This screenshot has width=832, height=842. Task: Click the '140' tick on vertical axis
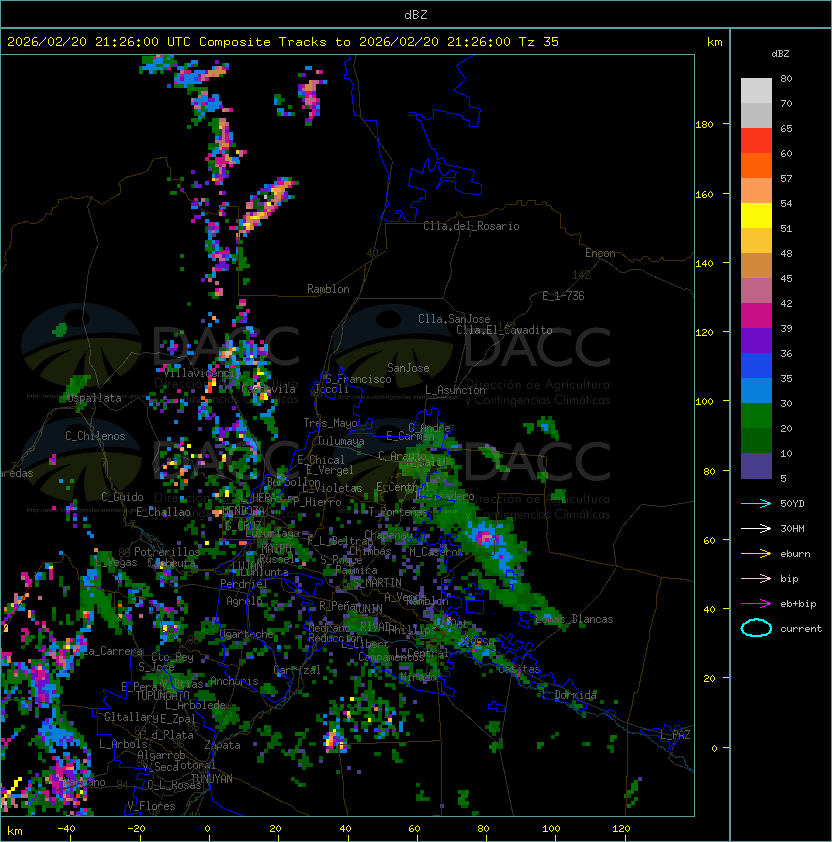pos(704,264)
